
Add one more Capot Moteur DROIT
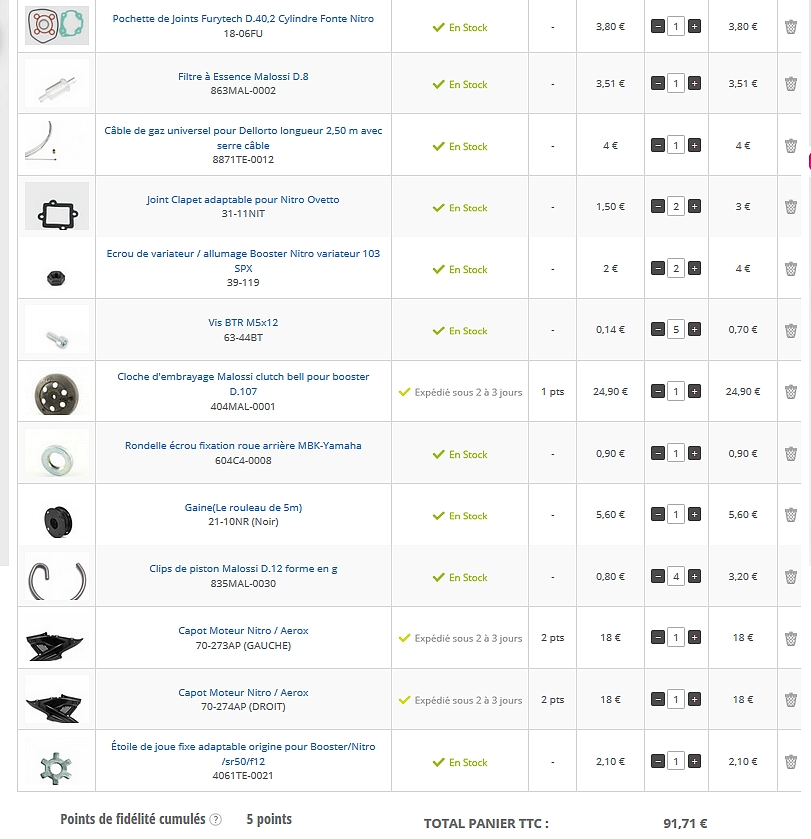[694, 699]
